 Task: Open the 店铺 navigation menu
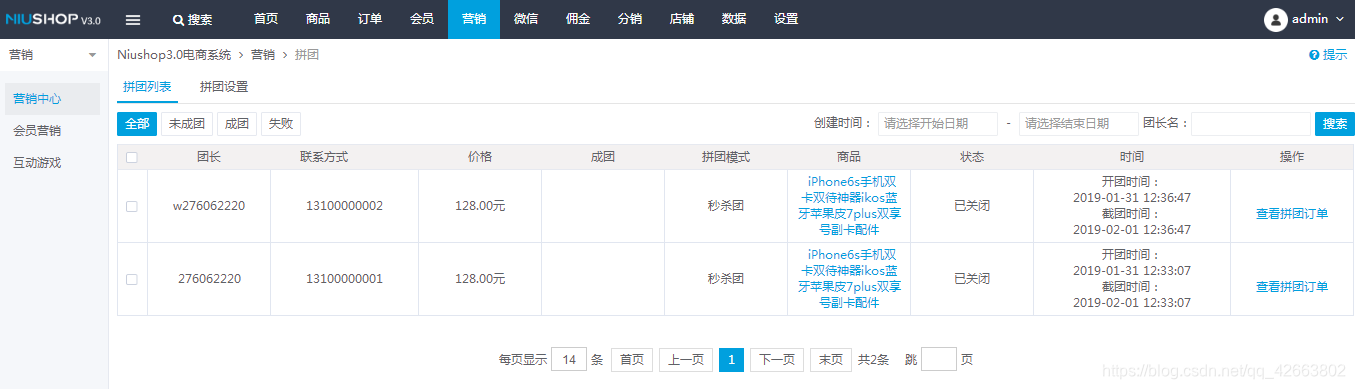[682, 19]
